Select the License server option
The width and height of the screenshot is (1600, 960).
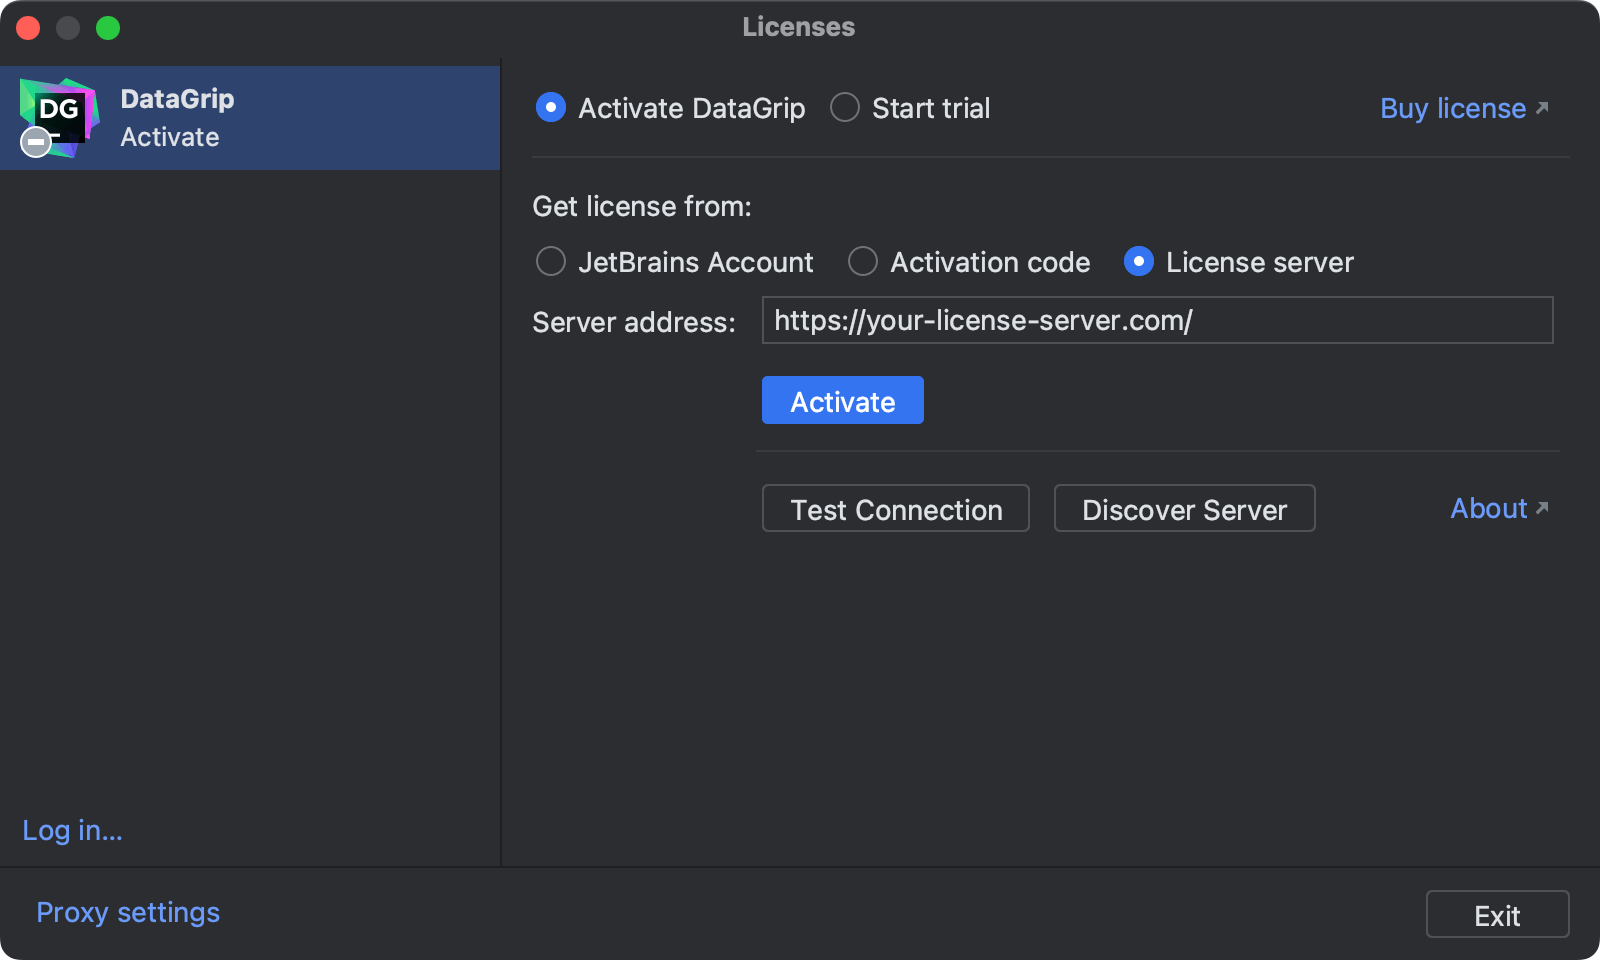coord(1138,262)
